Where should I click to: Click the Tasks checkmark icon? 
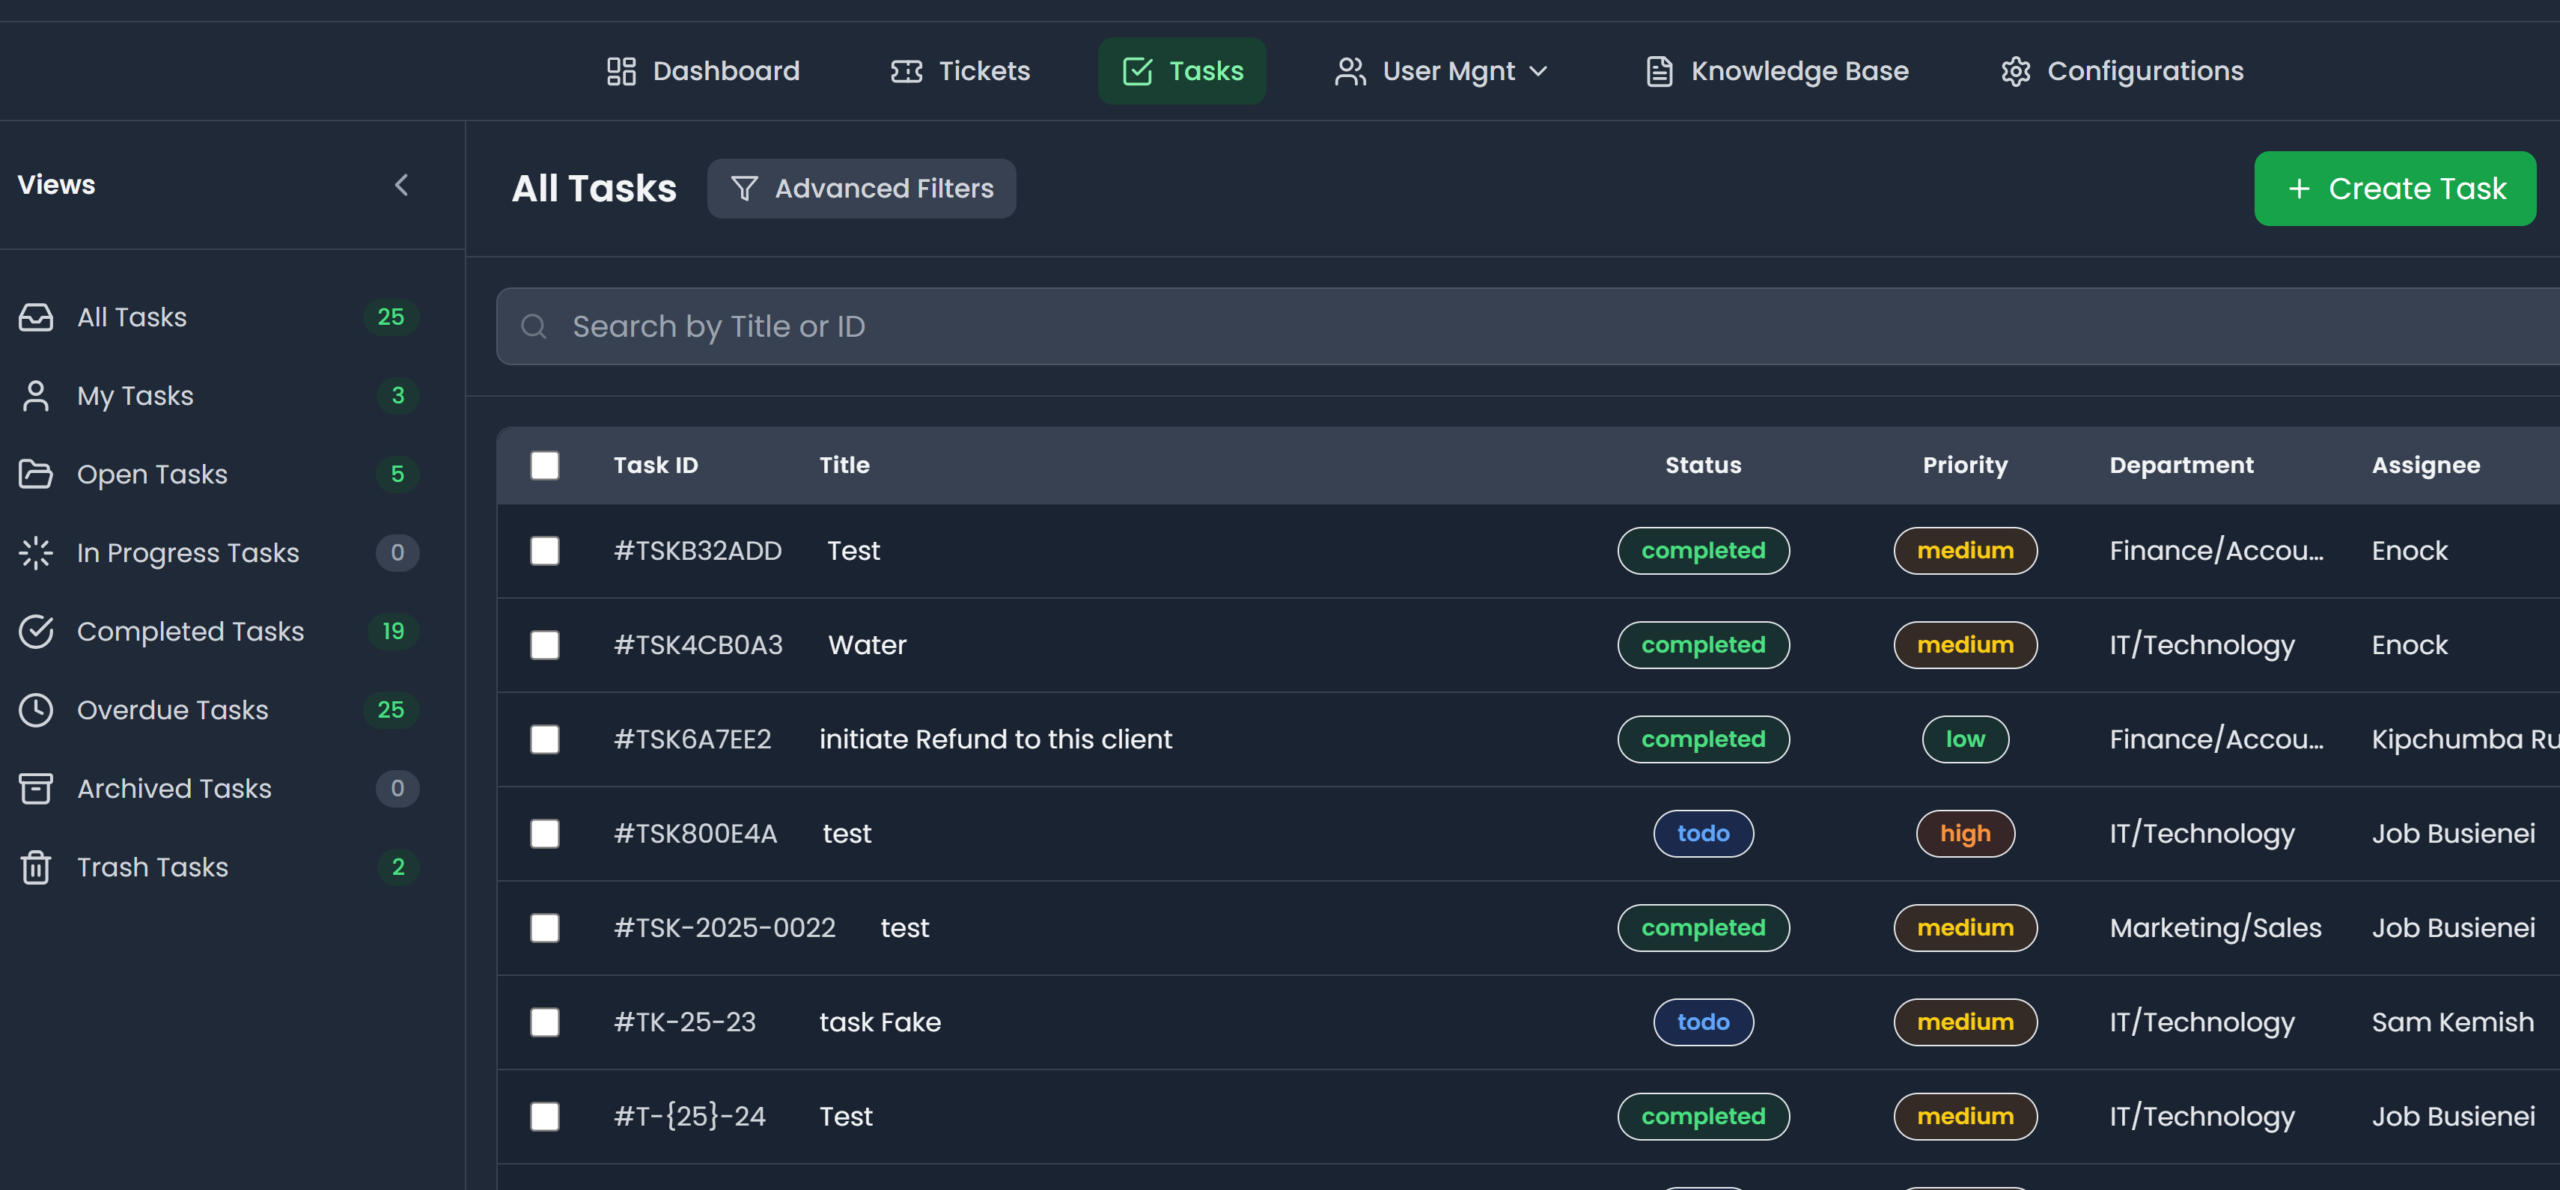click(1137, 70)
